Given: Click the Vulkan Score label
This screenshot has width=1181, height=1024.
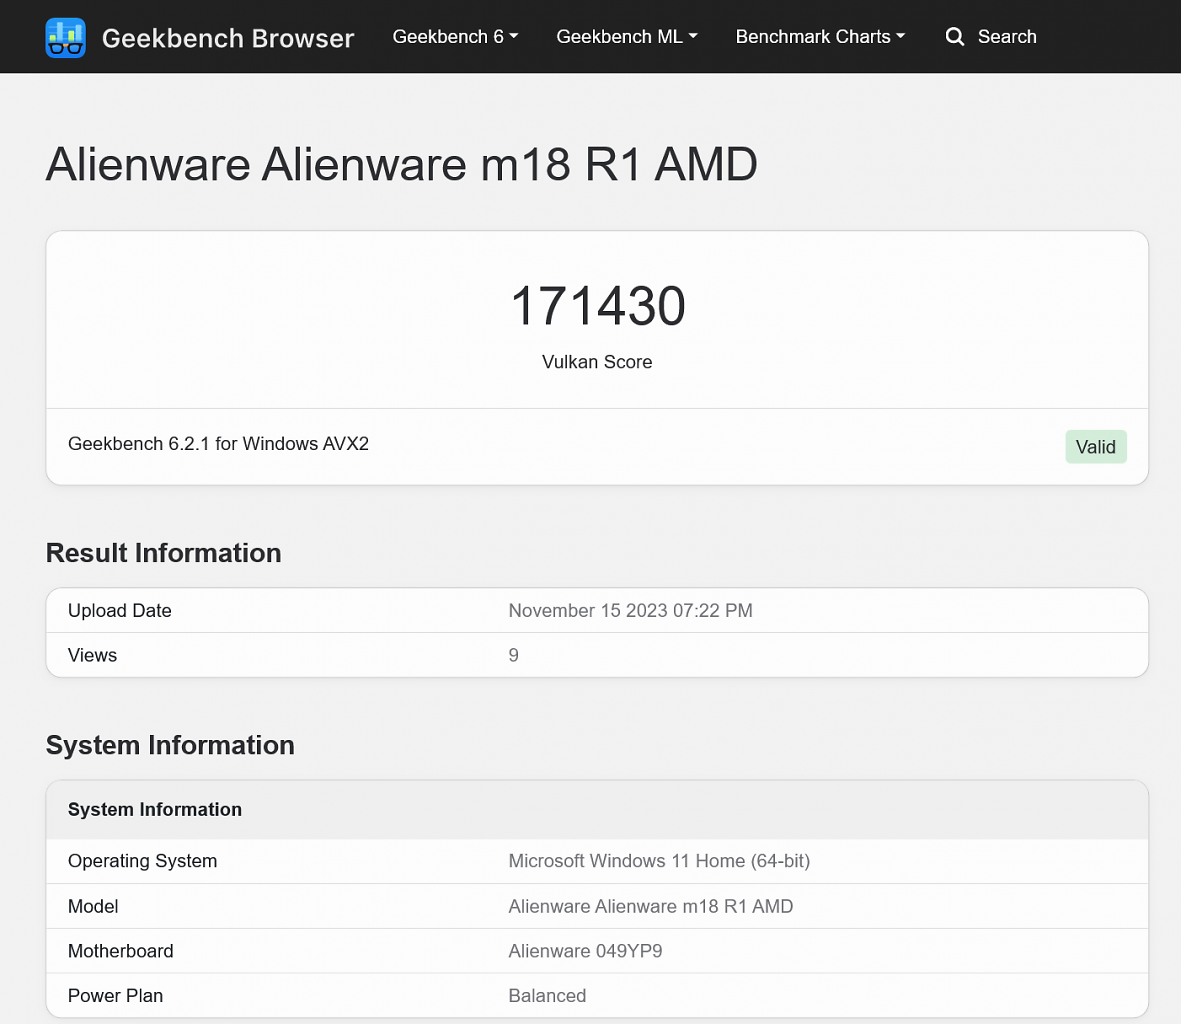Looking at the screenshot, I should (597, 362).
